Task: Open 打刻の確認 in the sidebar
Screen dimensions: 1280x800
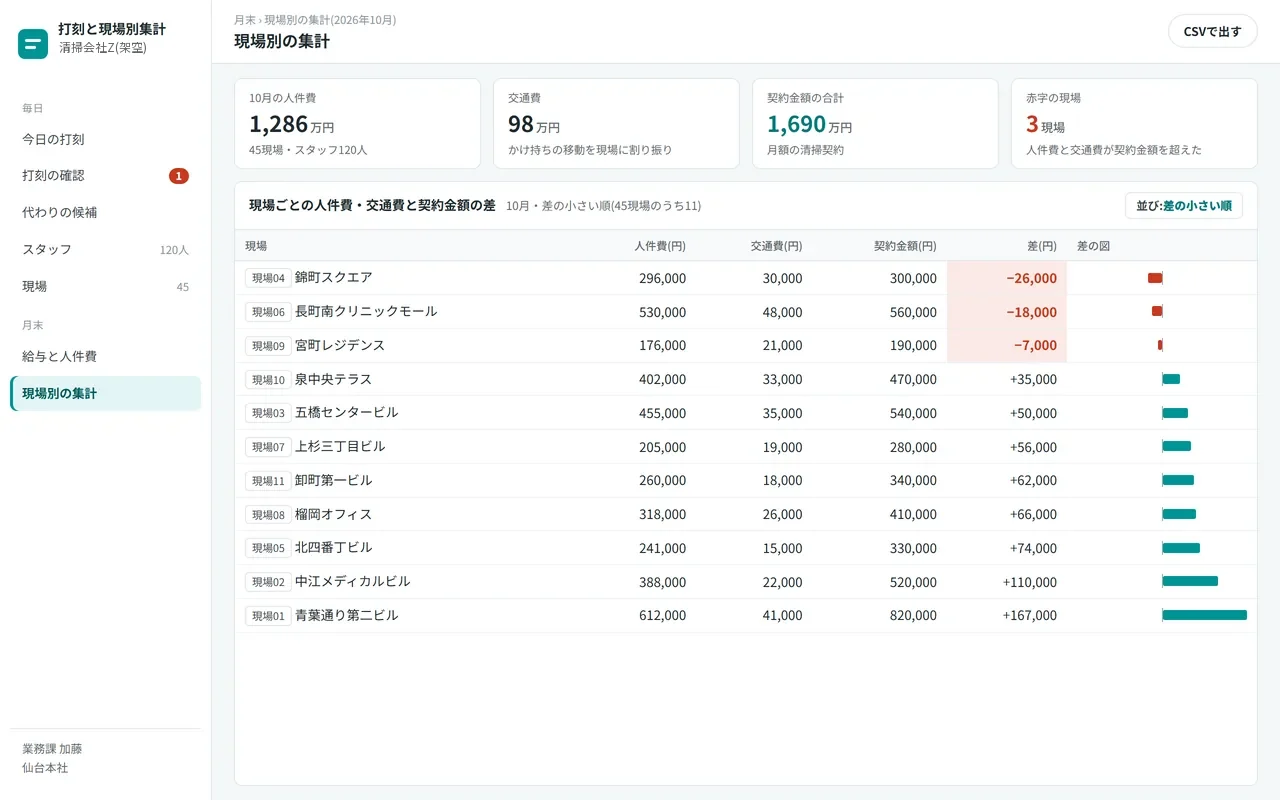Action: [x=105, y=176]
